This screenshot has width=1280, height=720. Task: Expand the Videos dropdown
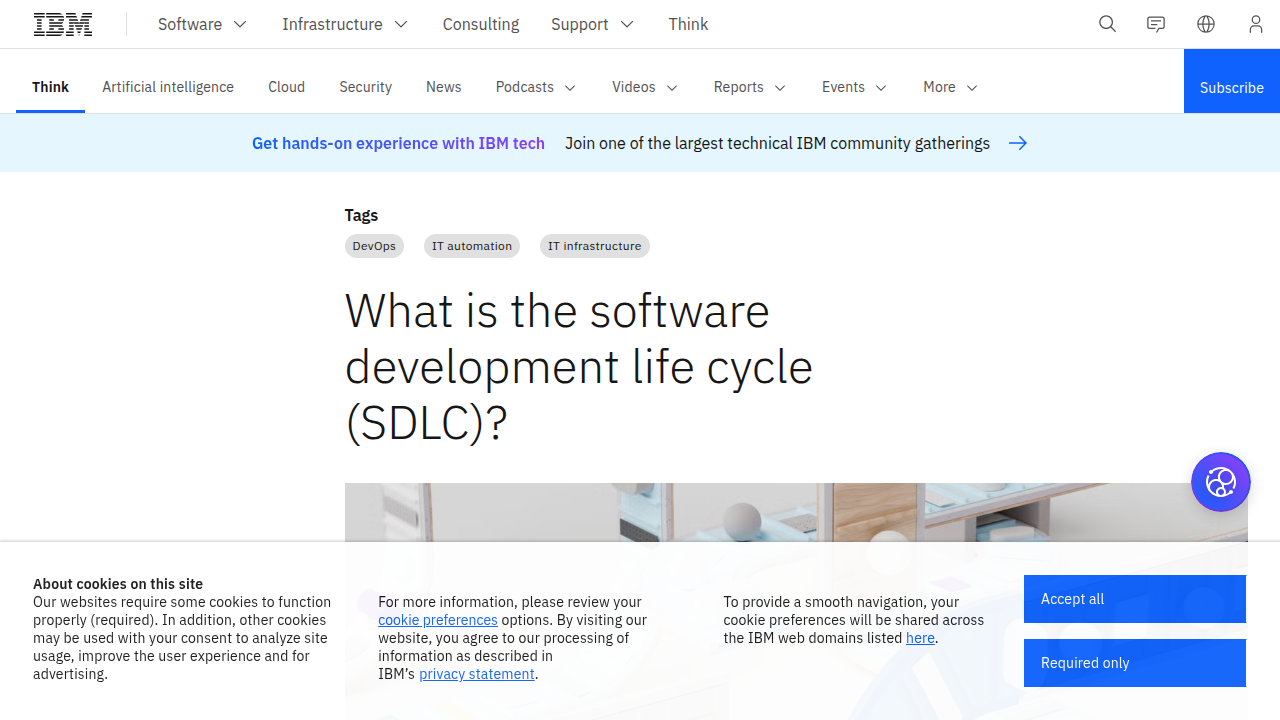[645, 87]
